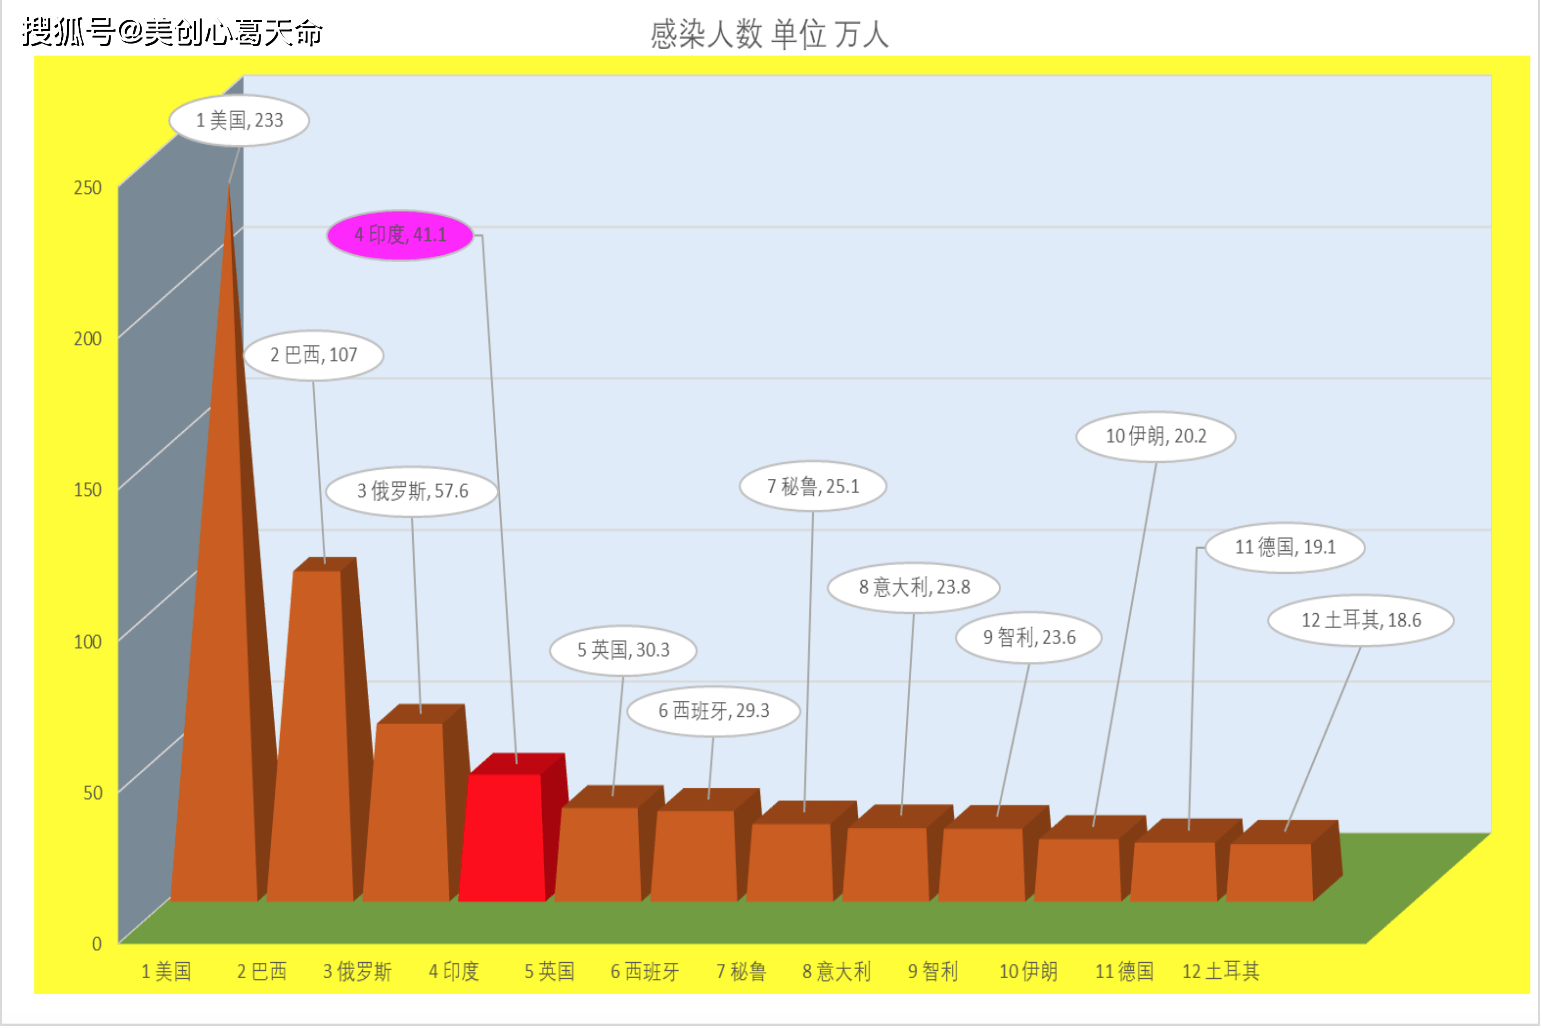1542x1028 pixels.
Task: Click the axis category label 8 意大利
Action: (836, 971)
